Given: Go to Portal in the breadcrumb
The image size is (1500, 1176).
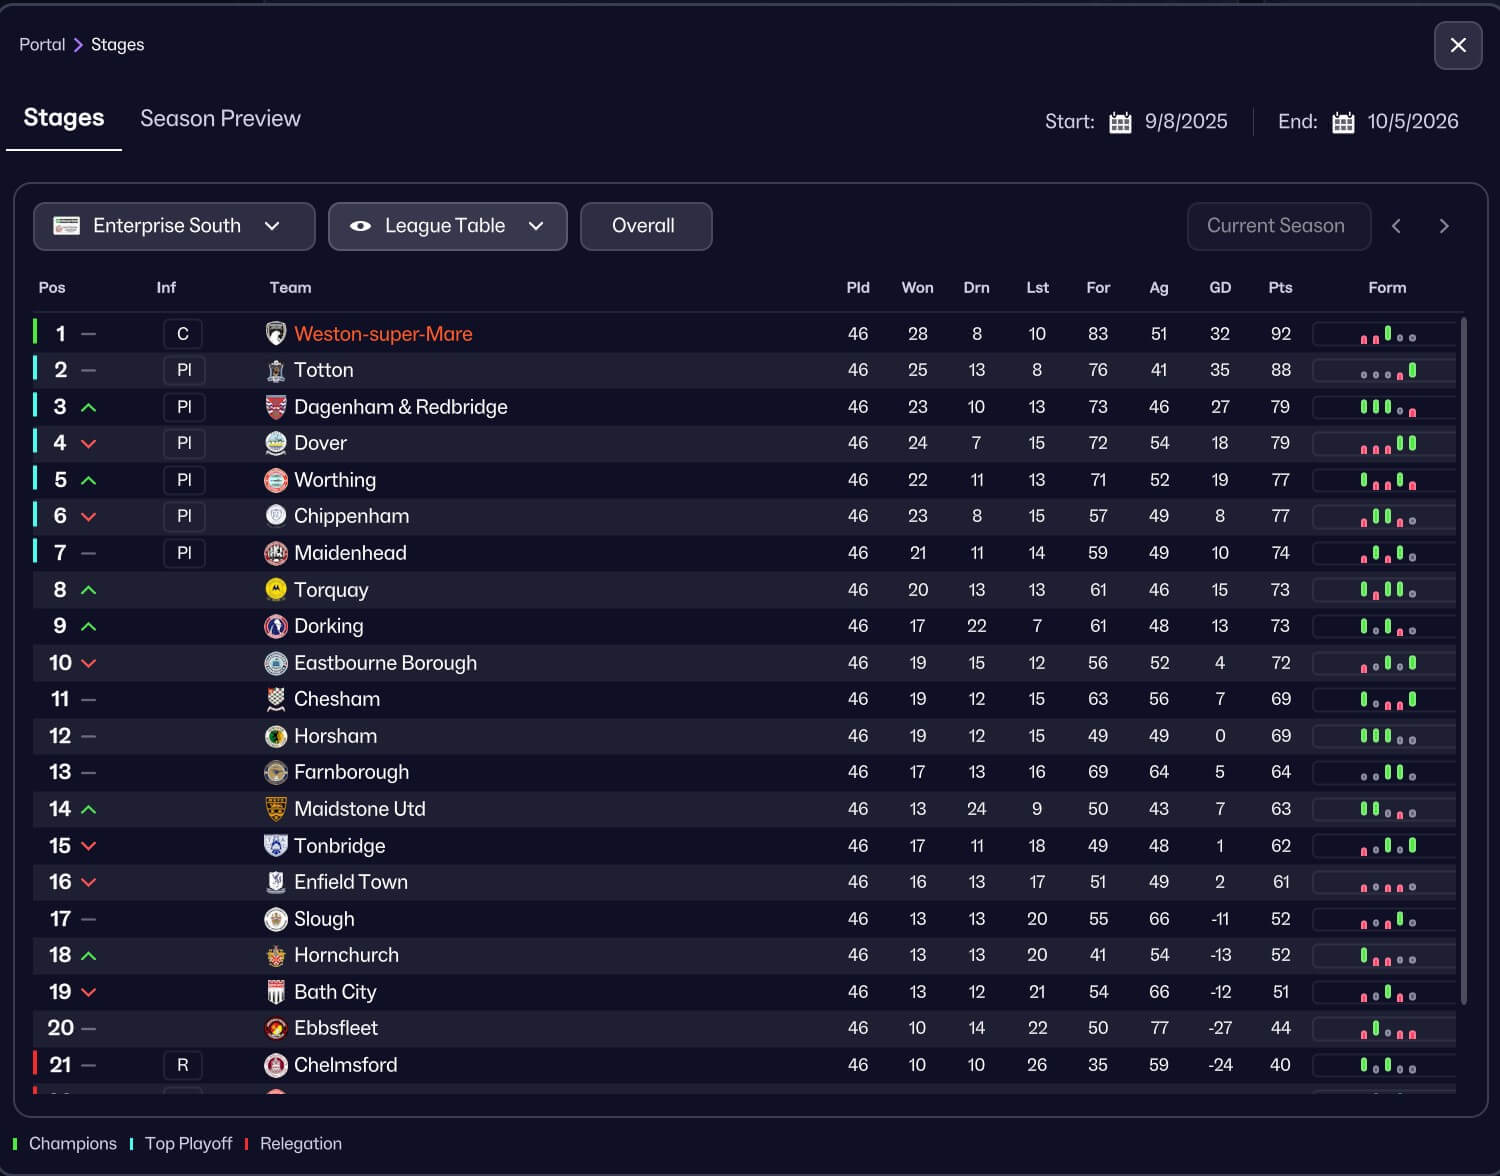Looking at the screenshot, I should click(x=42, y=45).
